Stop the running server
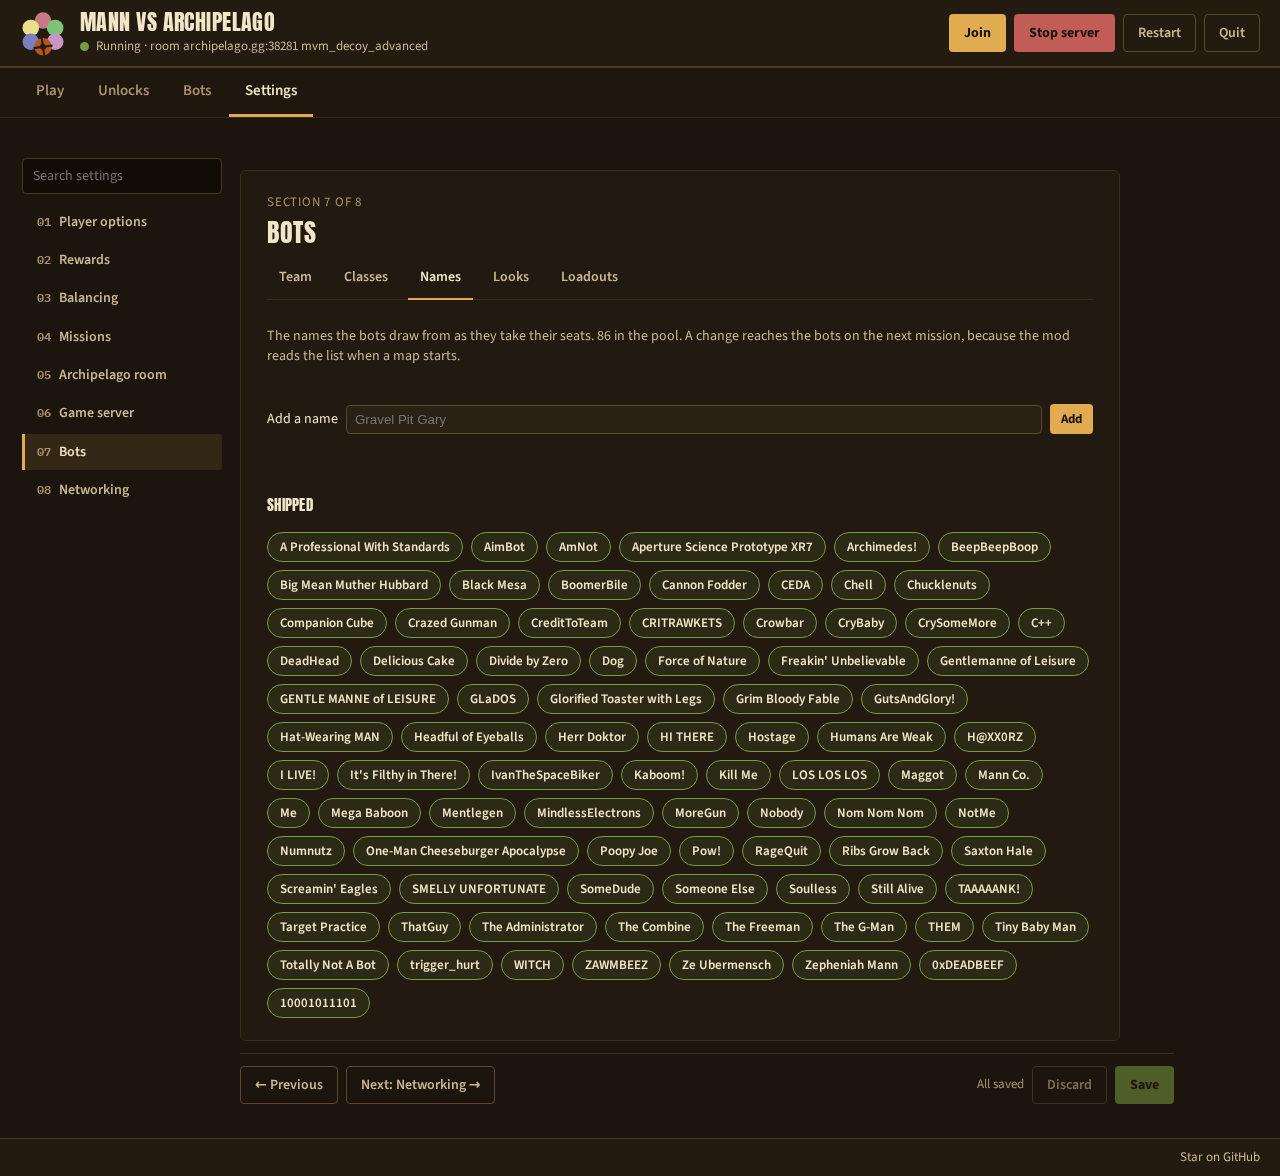The height and width of the screenshot is (1176, 1280). pos(1064,33)
